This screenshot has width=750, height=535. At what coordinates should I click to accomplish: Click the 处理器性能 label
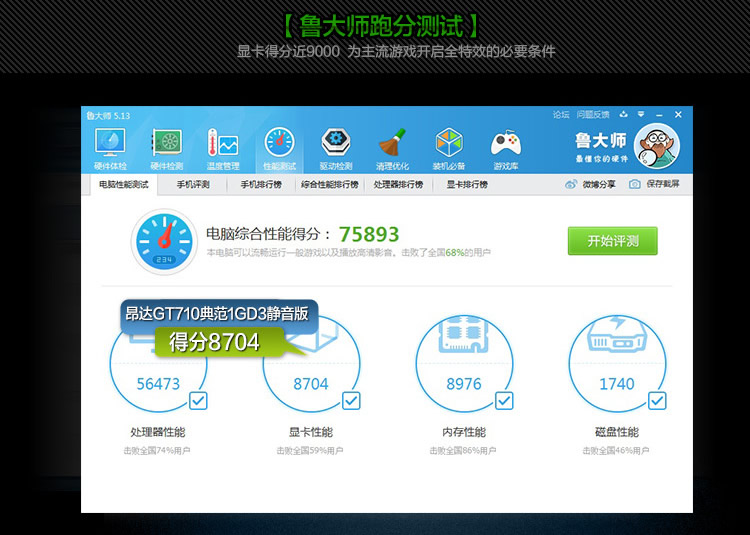[x=158, y=432]
